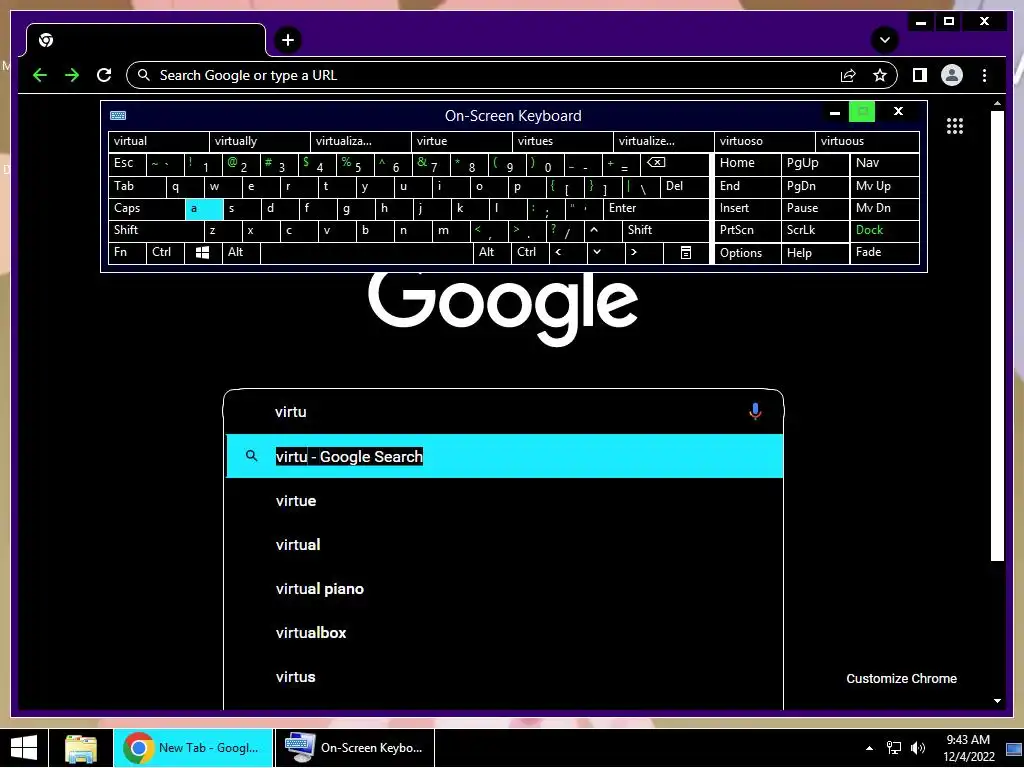Click the Chrome forward arrow
This screenshot has height=768, width=1024.
pos(72,75)
